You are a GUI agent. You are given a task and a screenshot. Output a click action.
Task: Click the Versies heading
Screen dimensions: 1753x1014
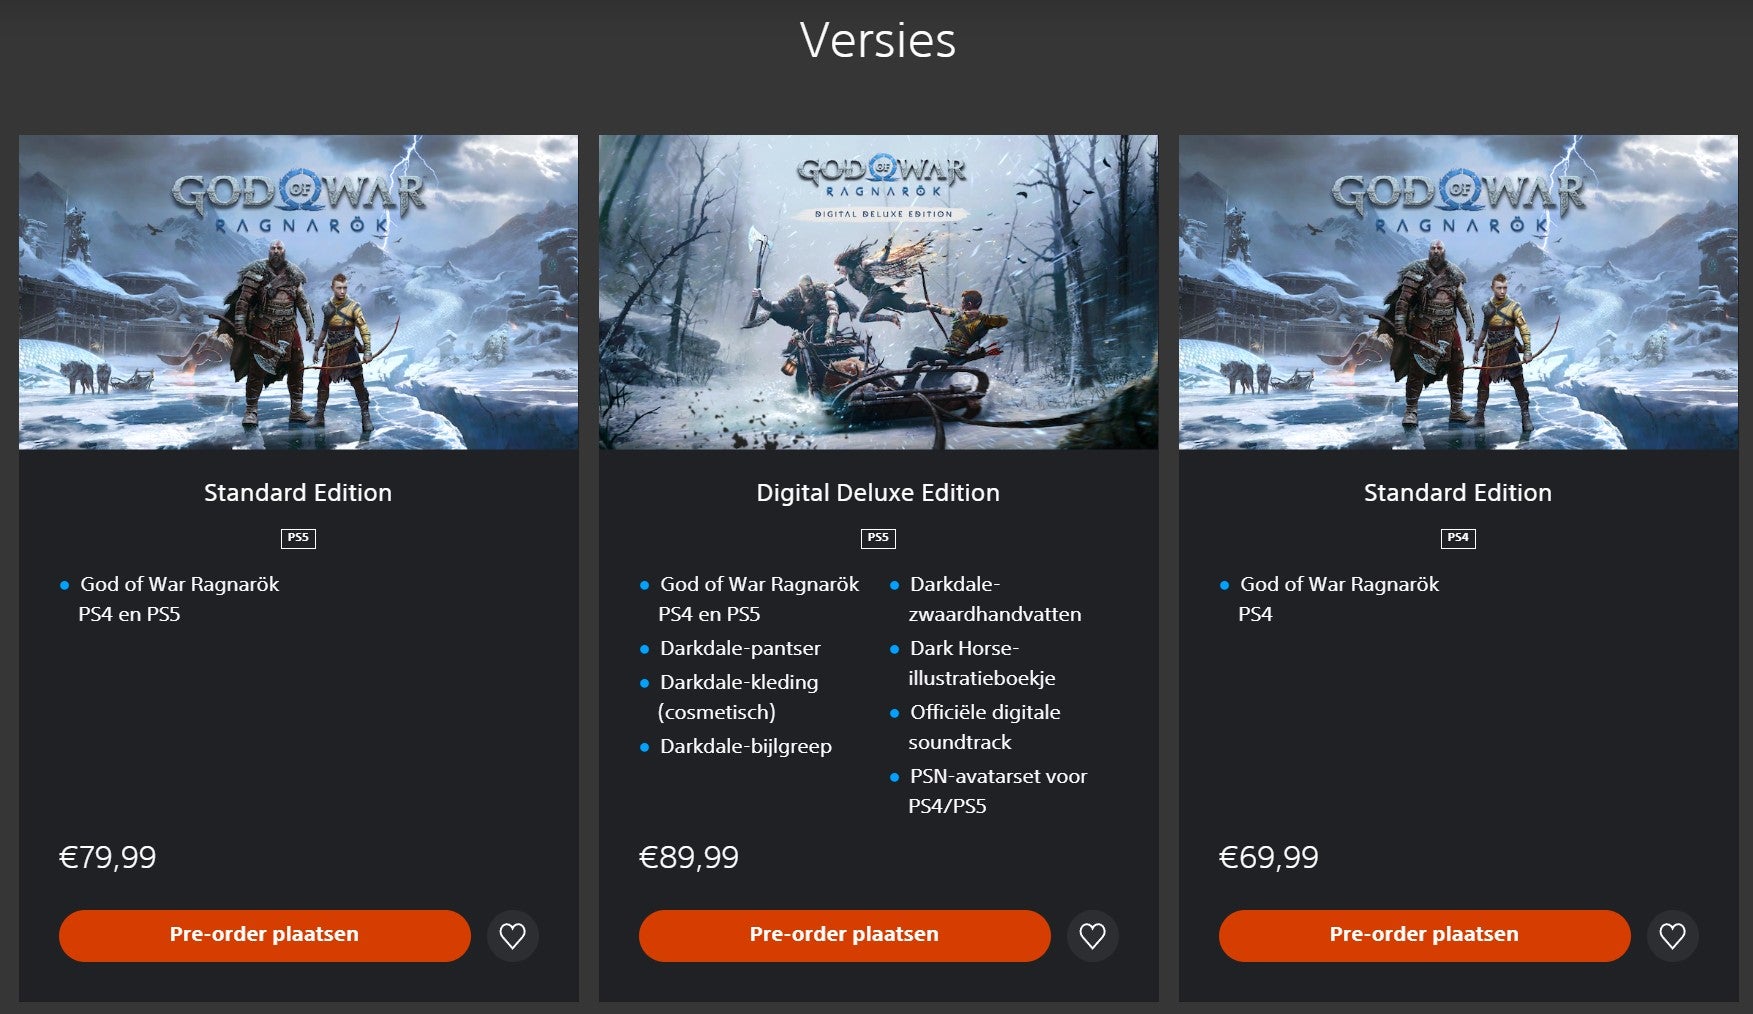[x=878, y=41]
